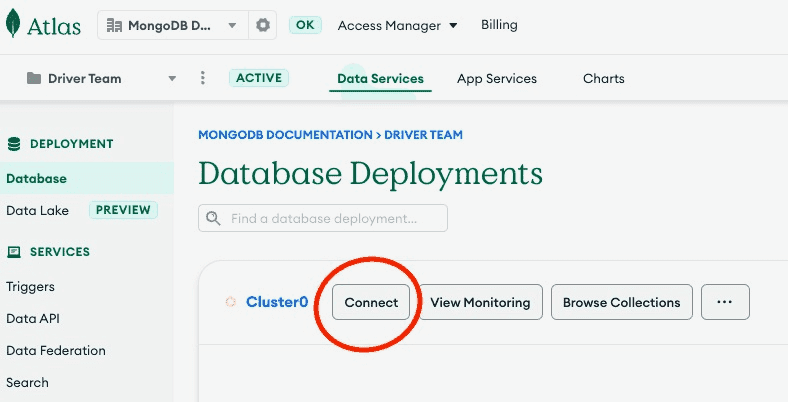This screenshot has width=788, height=402.
Task: Open the Cluster0 more options button
Action: tap(725, 302)
